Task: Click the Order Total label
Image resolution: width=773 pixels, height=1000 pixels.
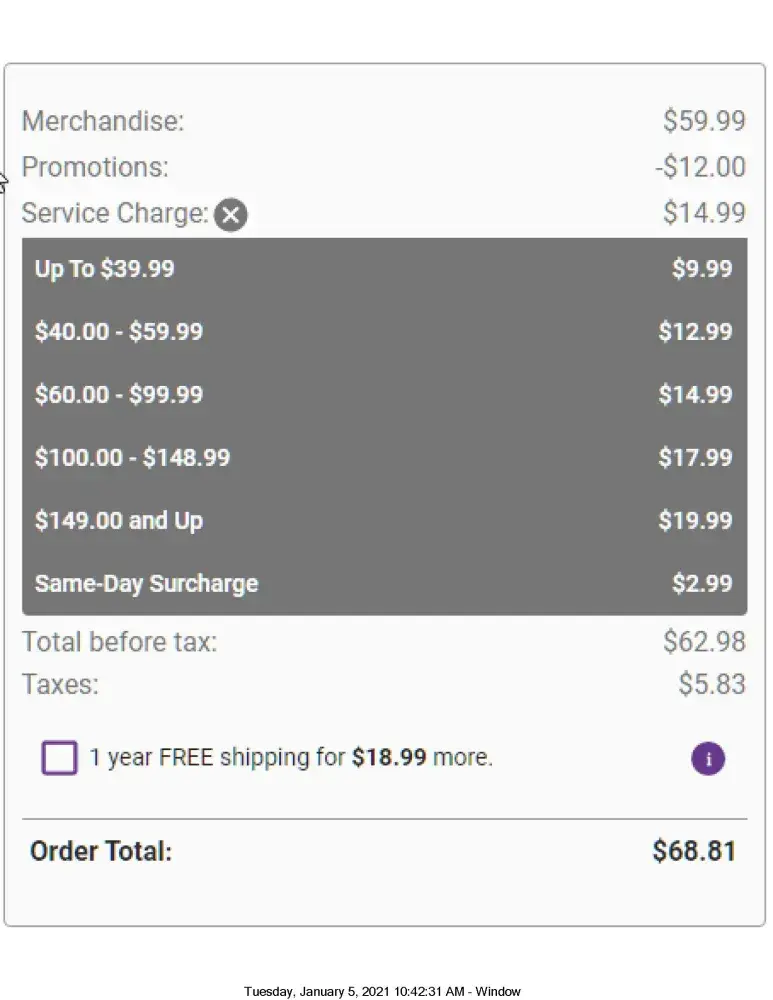Action: click(x=101, y=852)
